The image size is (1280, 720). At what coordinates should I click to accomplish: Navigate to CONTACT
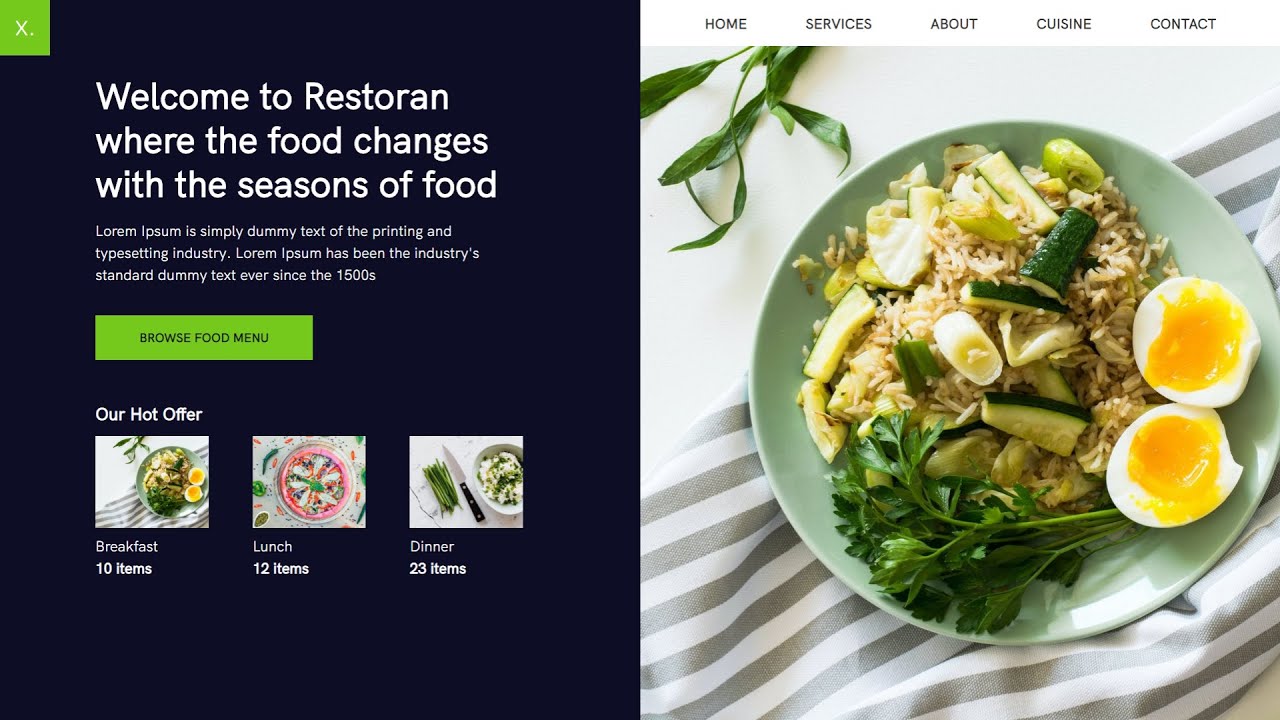(1182, 24)
